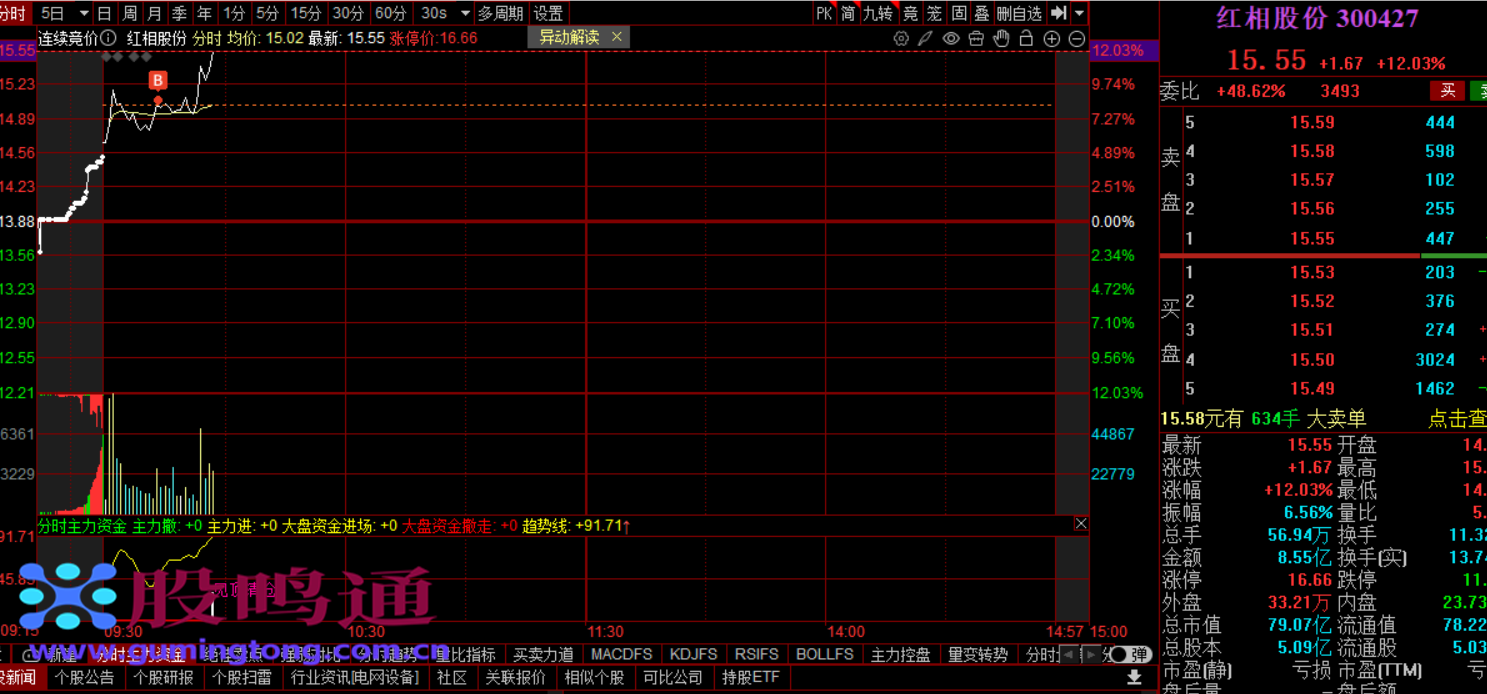Select the drawing brush tool icon
This screenshot has width=1487, height=694.
[x=926, y=38]
